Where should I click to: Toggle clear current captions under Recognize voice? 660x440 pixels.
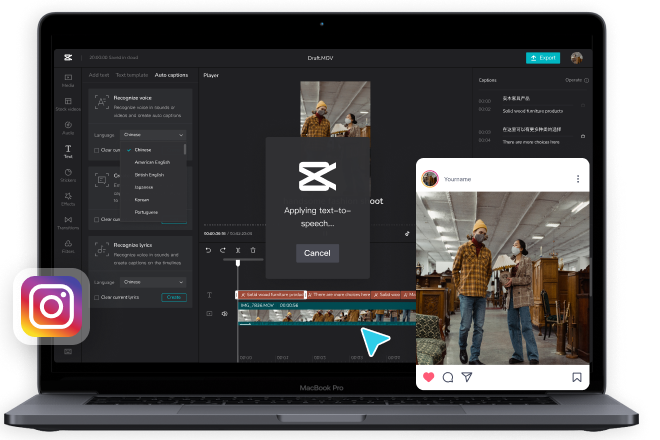pyautogui.click(x=97, y=150)
